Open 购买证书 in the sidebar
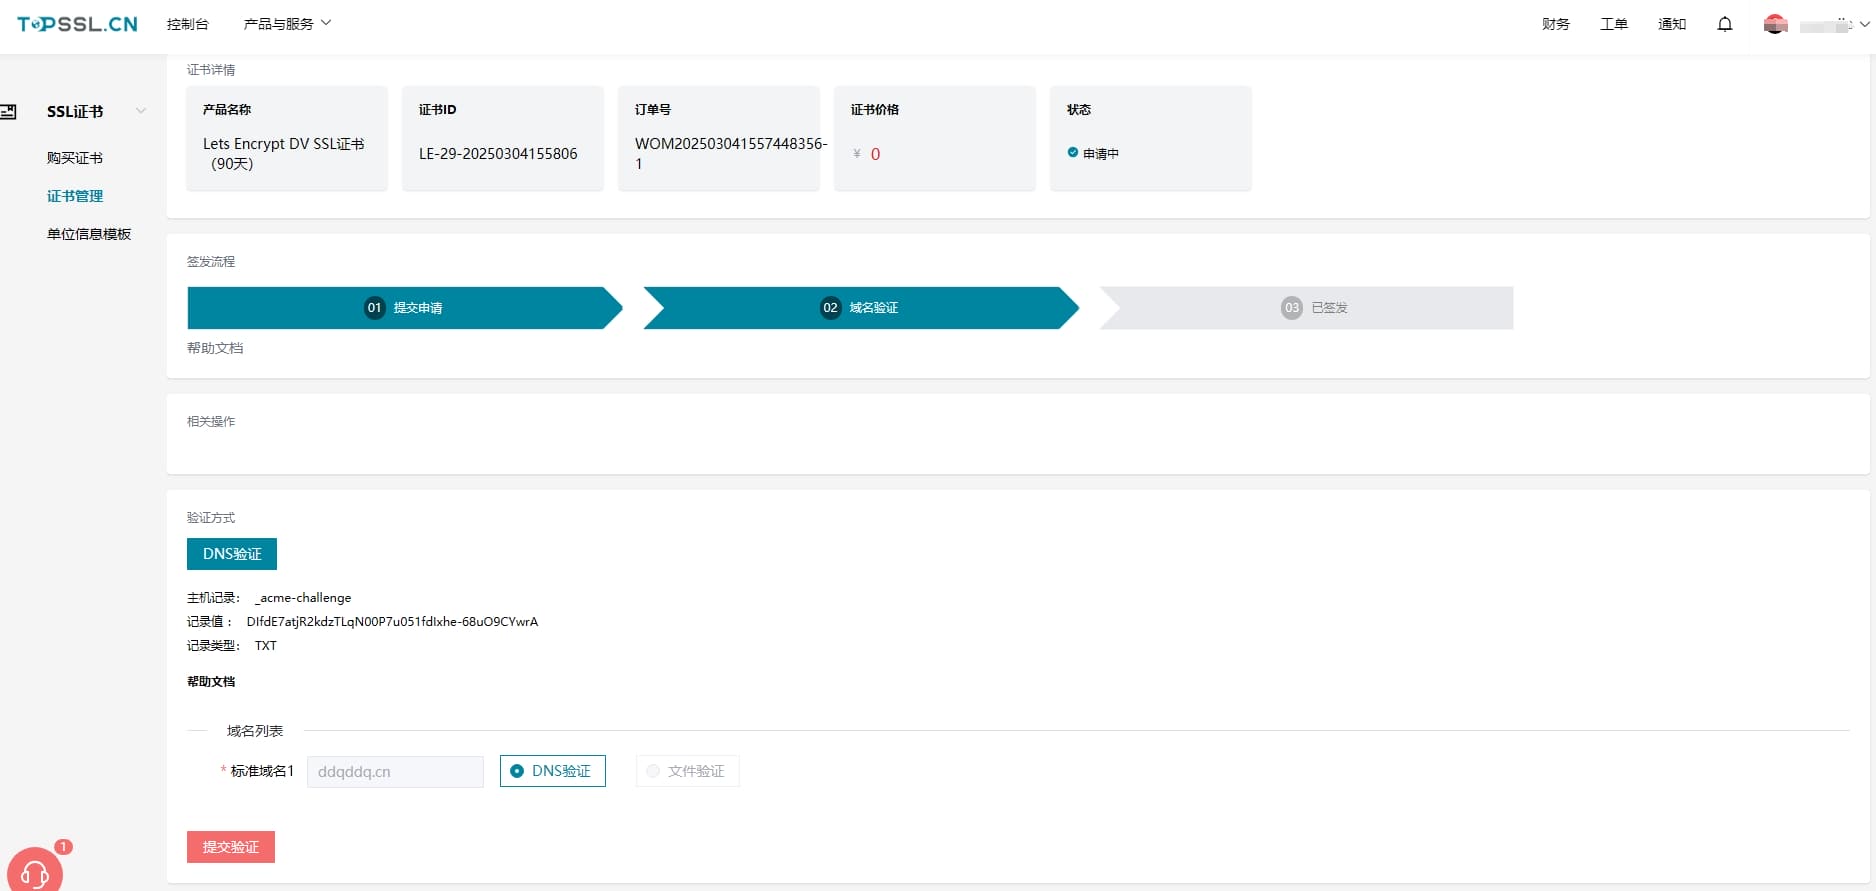Image resolution: width=1876 pixels, height=891 pixels. click(x=75, y=158)
